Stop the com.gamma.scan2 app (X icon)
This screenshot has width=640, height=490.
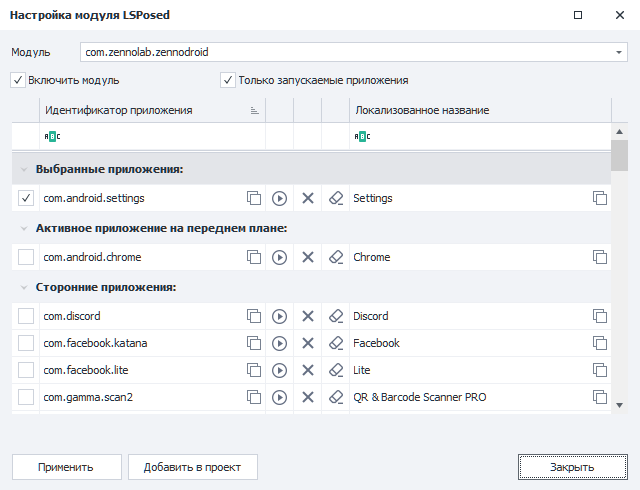click(x=308, y=397)
